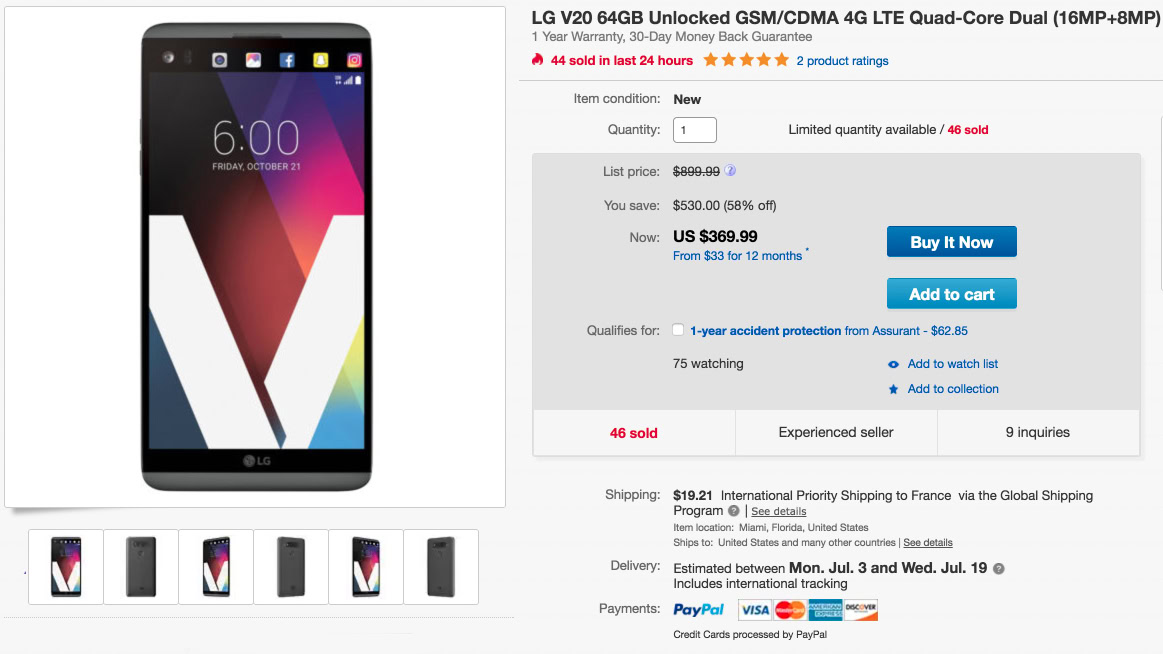Click the eye icon for watch list
Viewport: 1163px width, 654px height.
[x=893, y=364]
